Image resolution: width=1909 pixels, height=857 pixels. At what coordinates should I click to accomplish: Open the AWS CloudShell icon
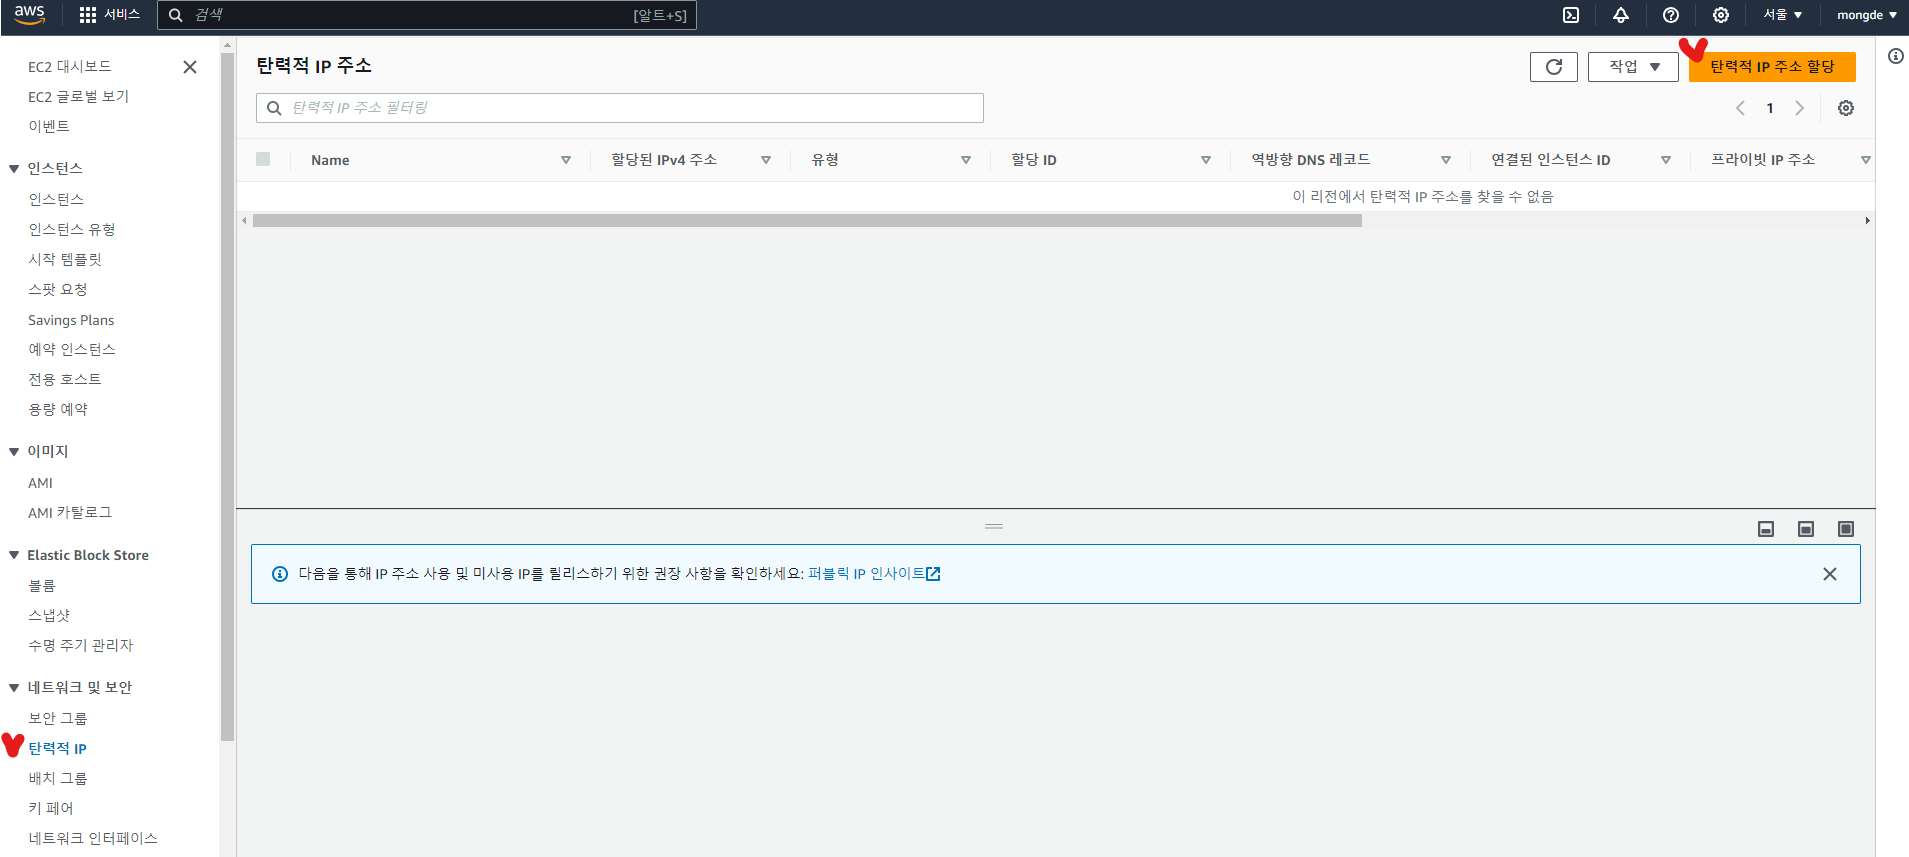pos(1571,15)
